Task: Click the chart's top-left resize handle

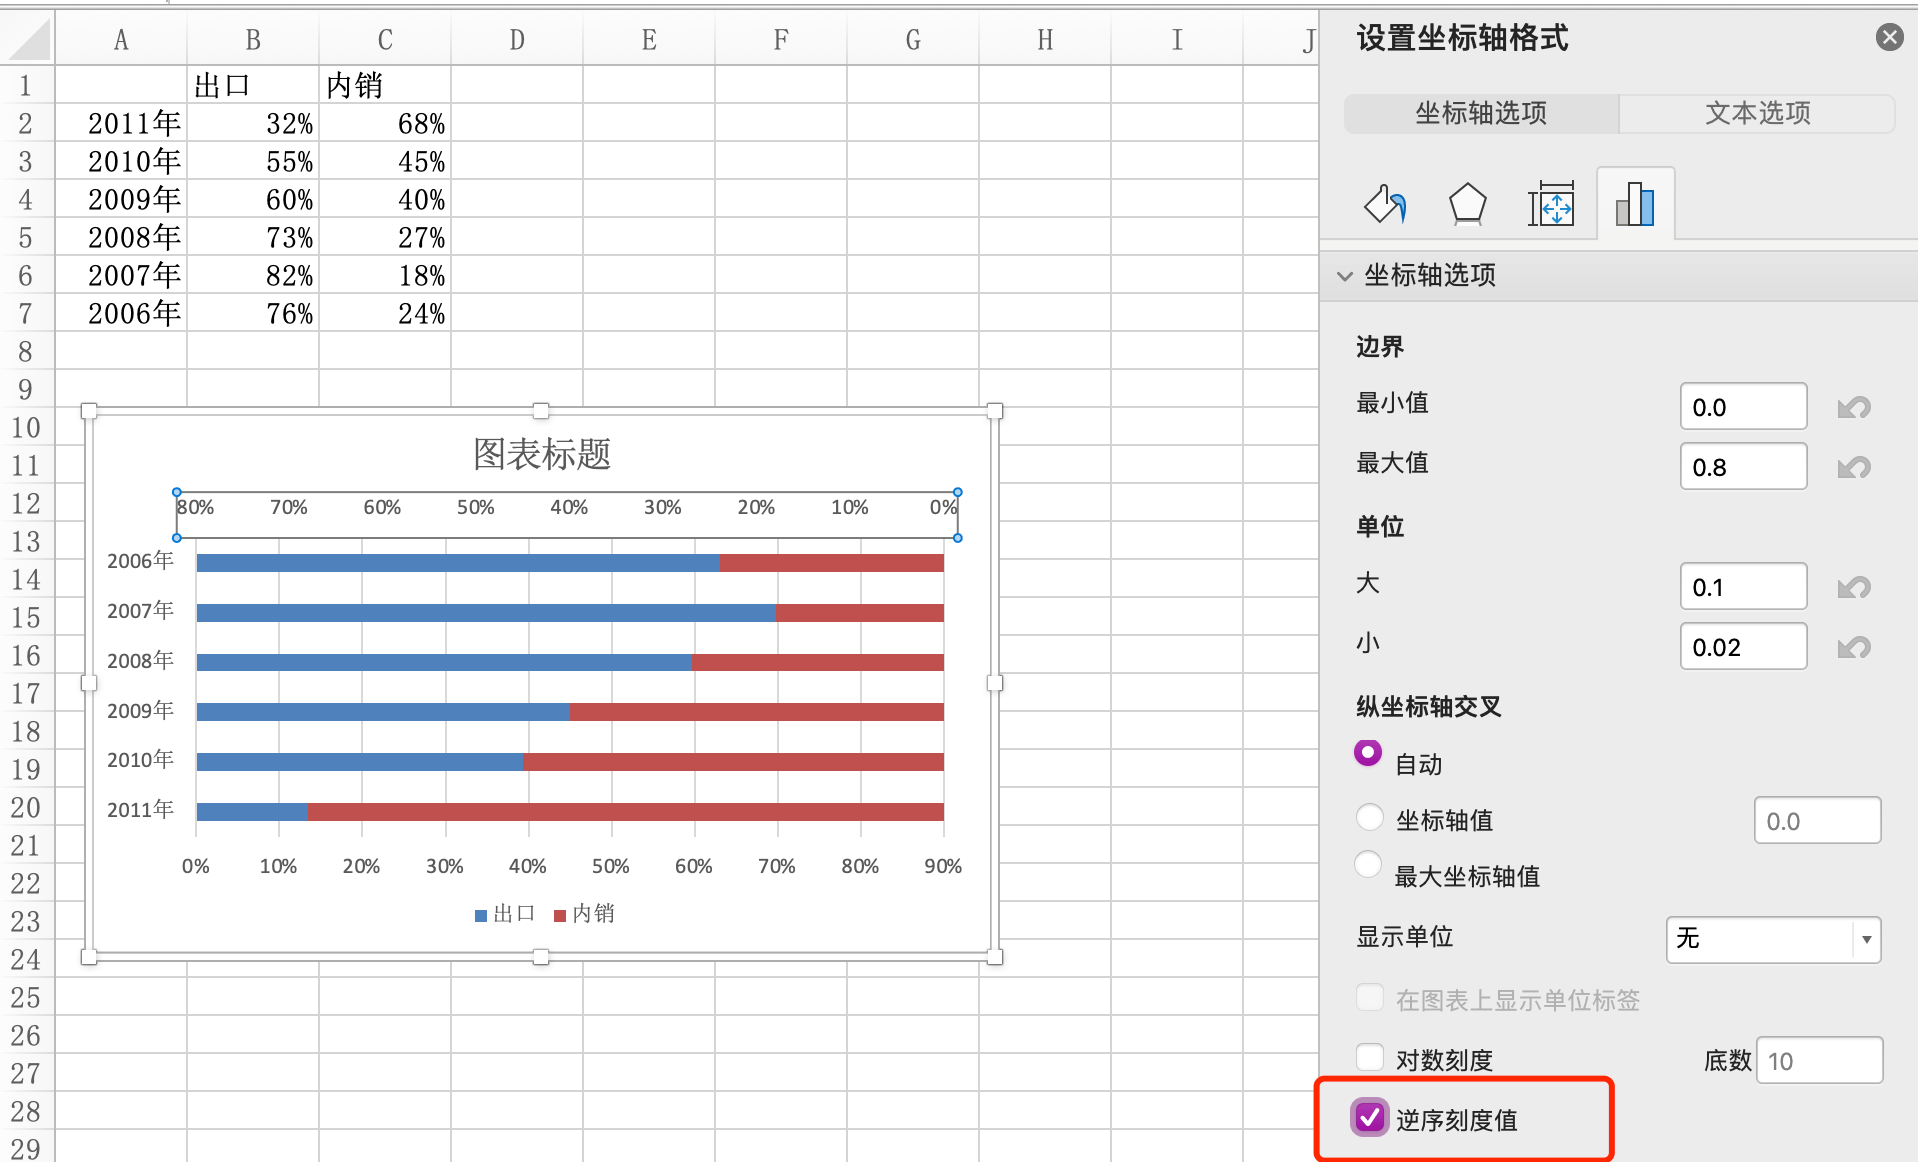Action: point(89,411)
